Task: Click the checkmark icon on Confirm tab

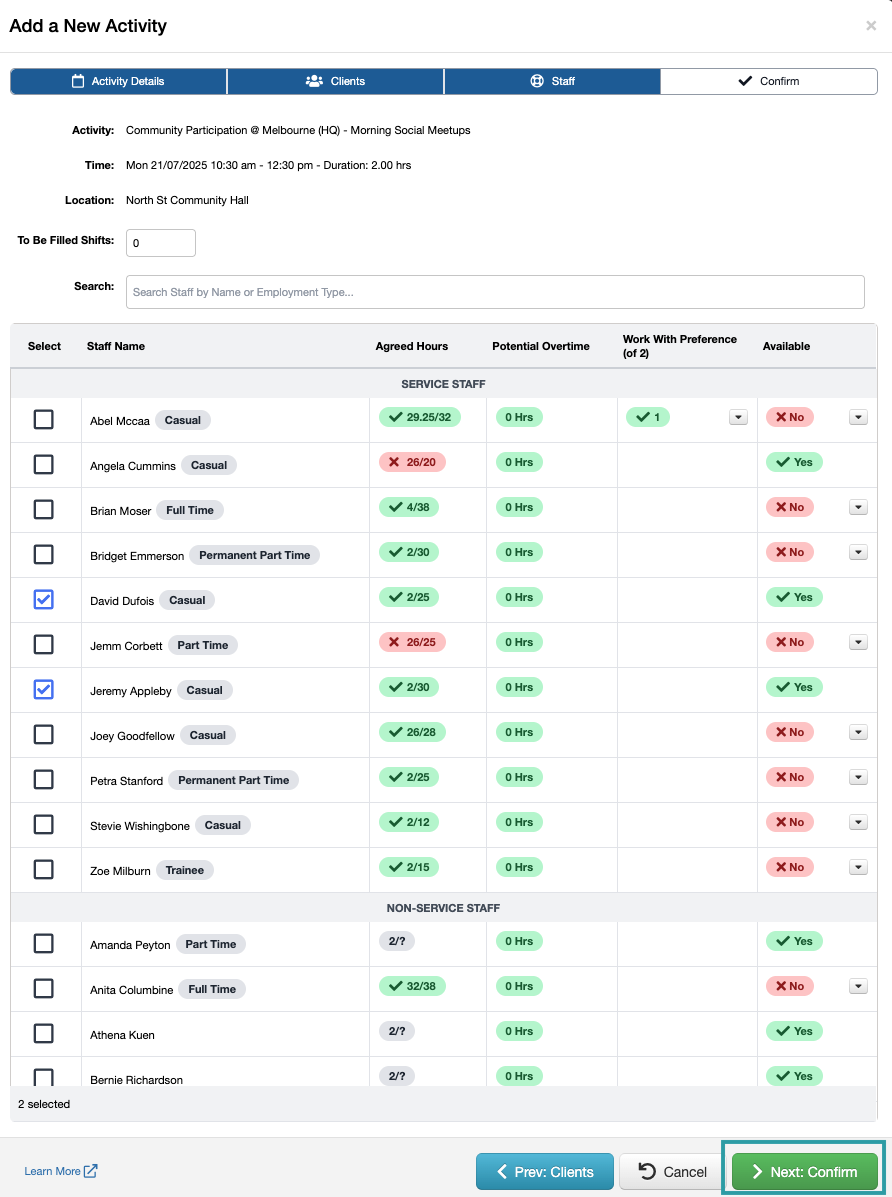Action: click(745, 81)
